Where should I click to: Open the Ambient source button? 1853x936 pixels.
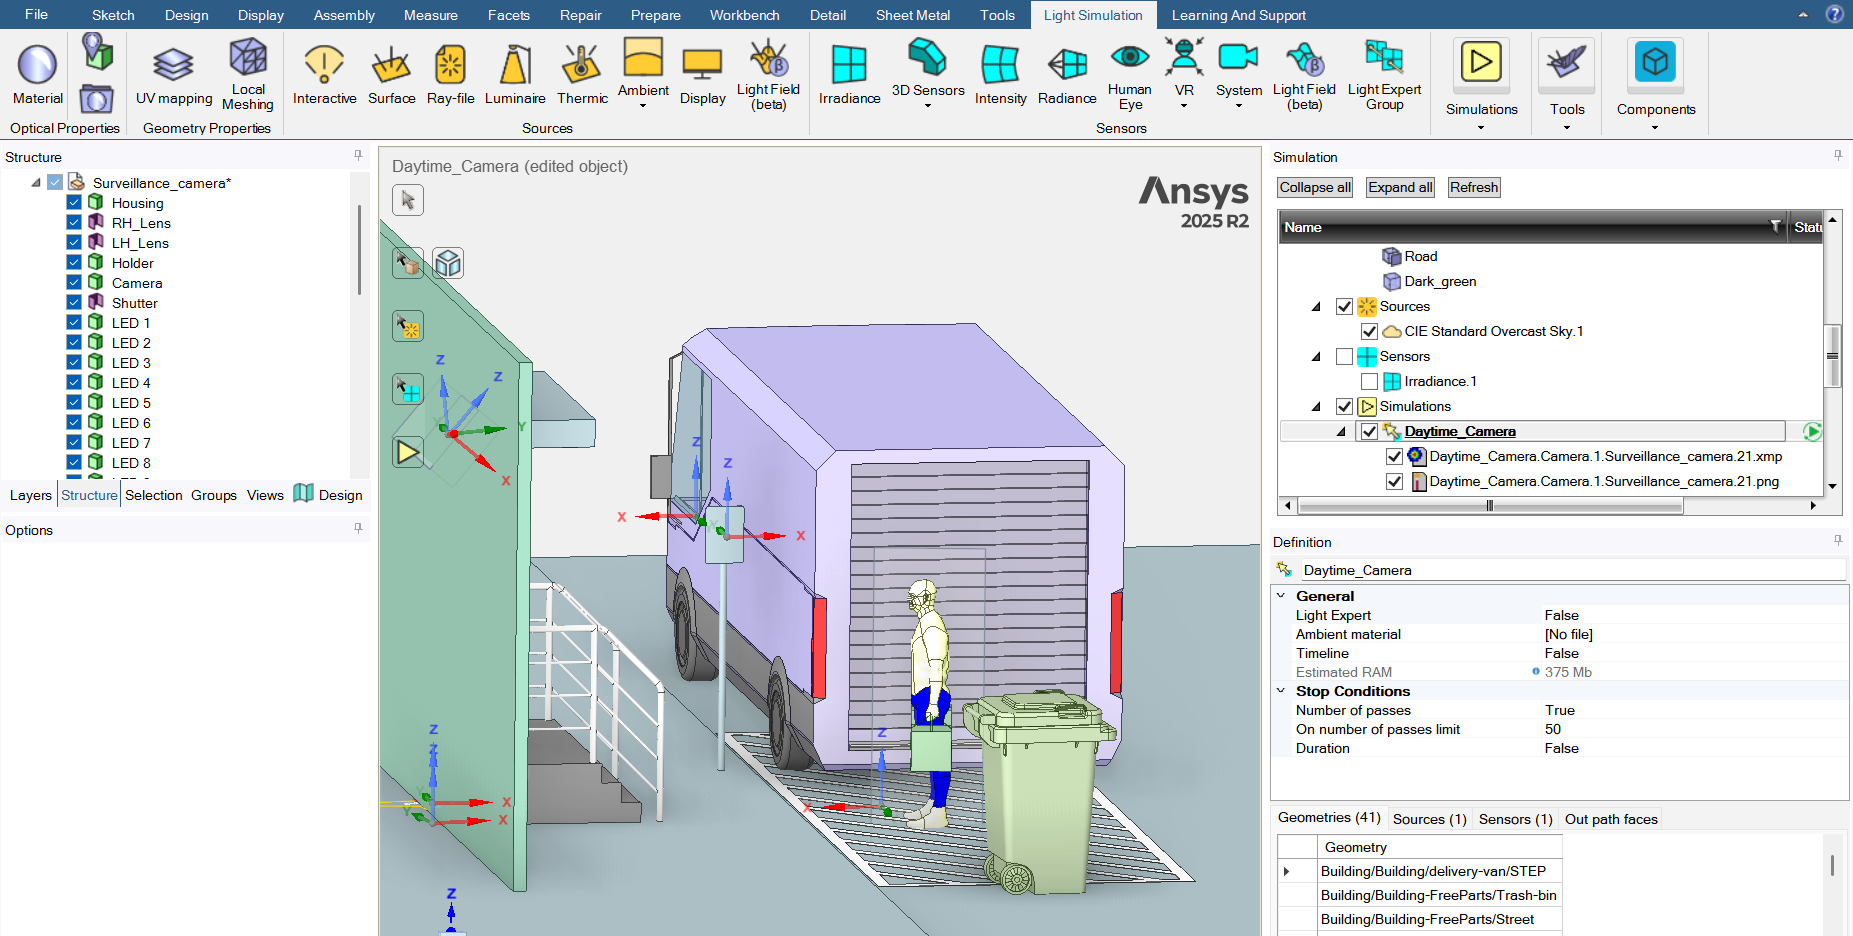click(643, 74)
